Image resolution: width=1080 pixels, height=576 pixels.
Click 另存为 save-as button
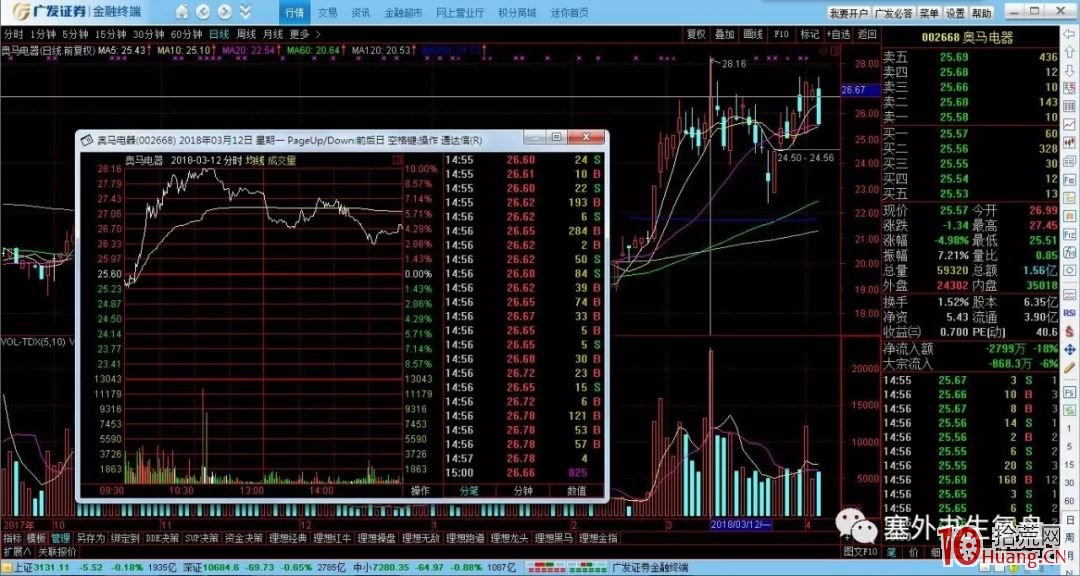(90, 538)
